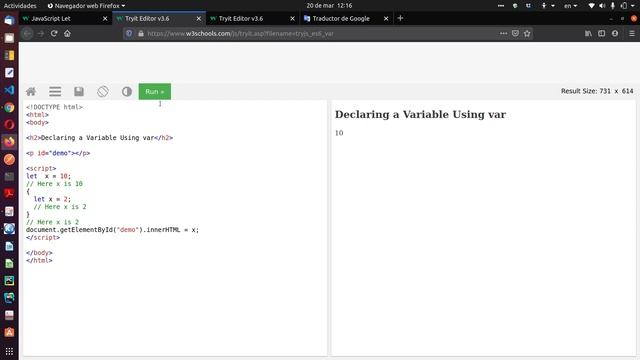Open the Firefox account icon
The height and width of the screenshot is (360, 640).
(x=615, y=33)
